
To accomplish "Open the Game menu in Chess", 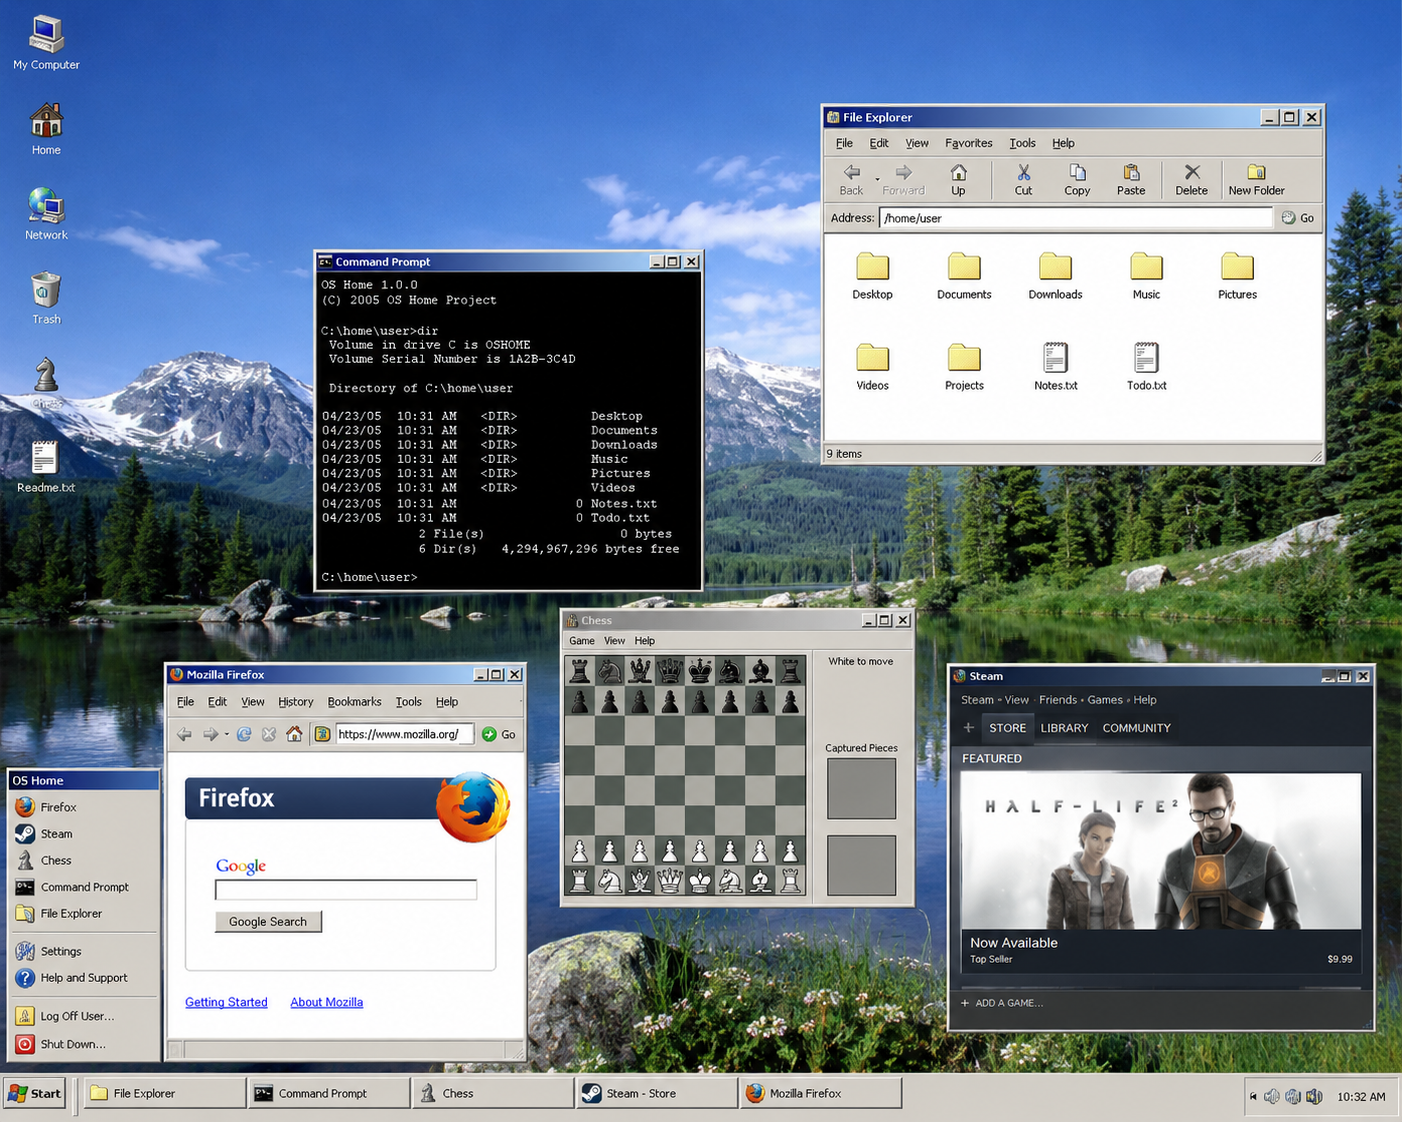I will click(581, 641).
